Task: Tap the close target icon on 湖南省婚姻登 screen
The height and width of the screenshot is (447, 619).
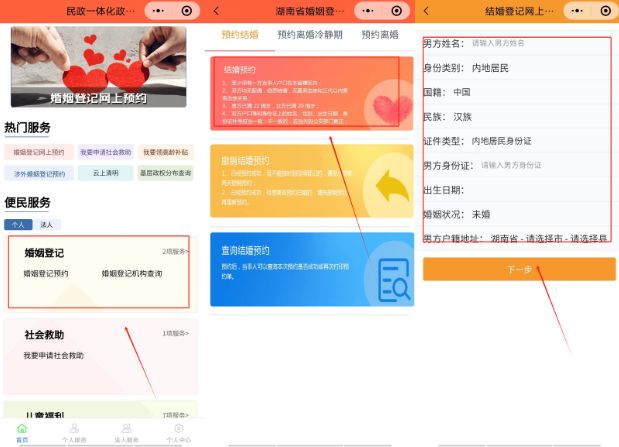Action: (396, 11)
